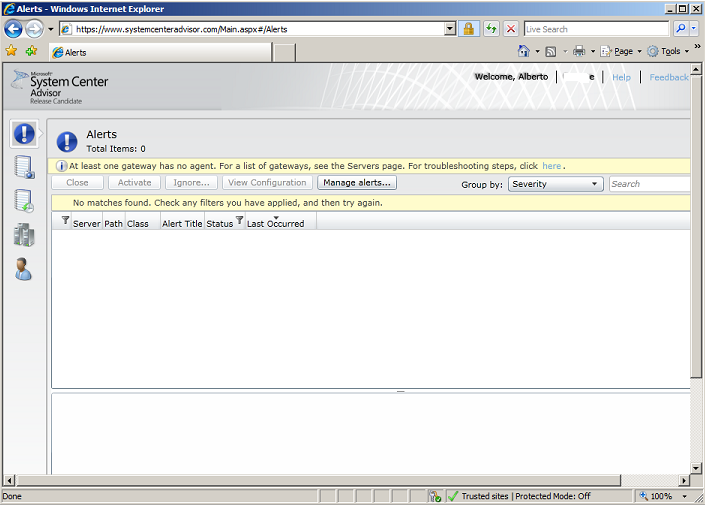Click the alerts Search field

[x=650, y=184]
